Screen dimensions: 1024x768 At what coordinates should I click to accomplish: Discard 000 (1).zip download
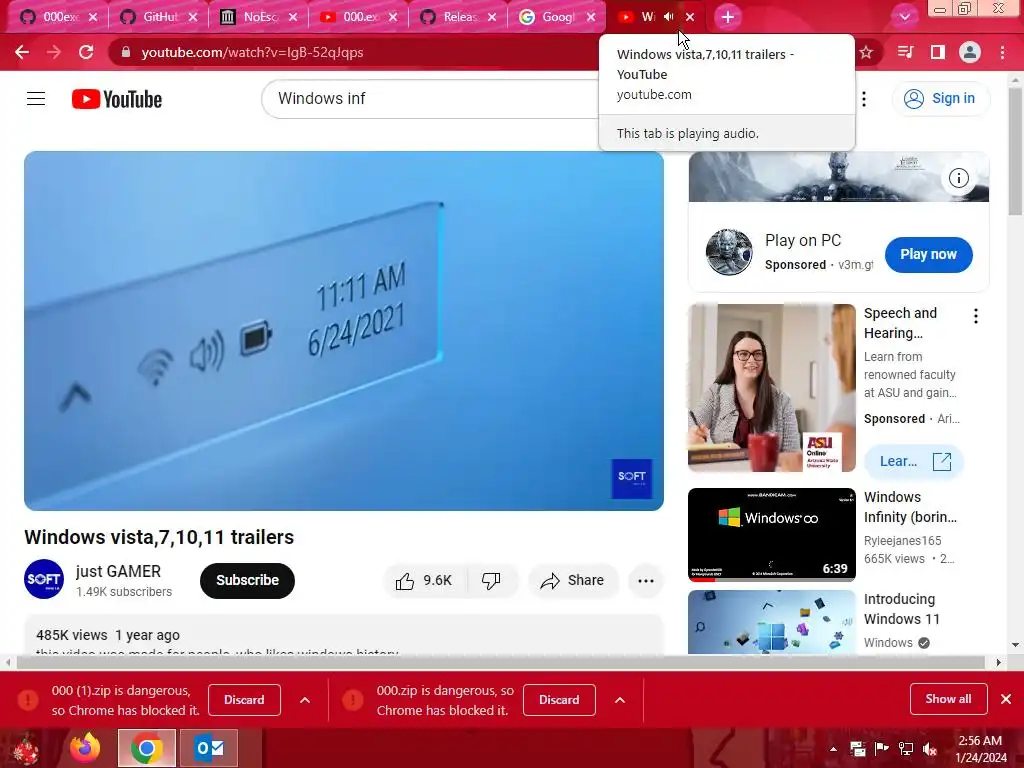244,699
